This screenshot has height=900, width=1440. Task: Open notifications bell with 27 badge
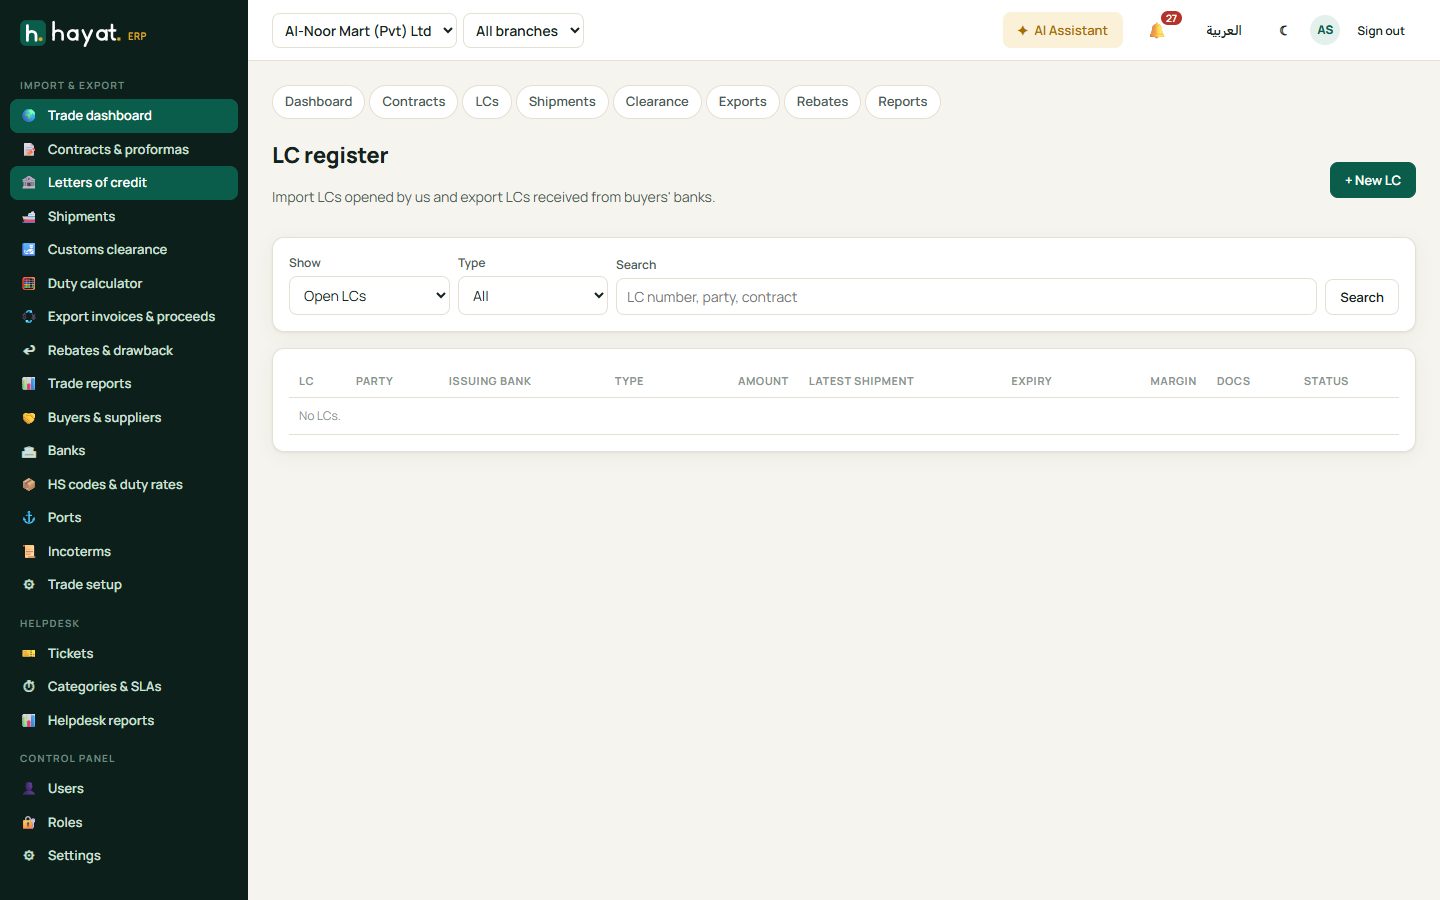click(x=1158, y=30)
